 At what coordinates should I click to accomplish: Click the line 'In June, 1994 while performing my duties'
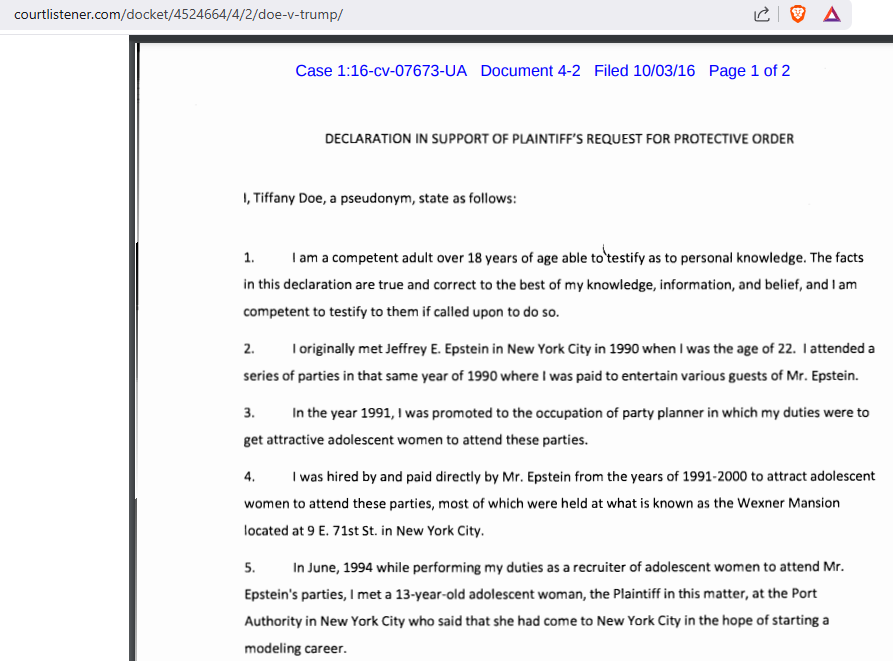568,567
